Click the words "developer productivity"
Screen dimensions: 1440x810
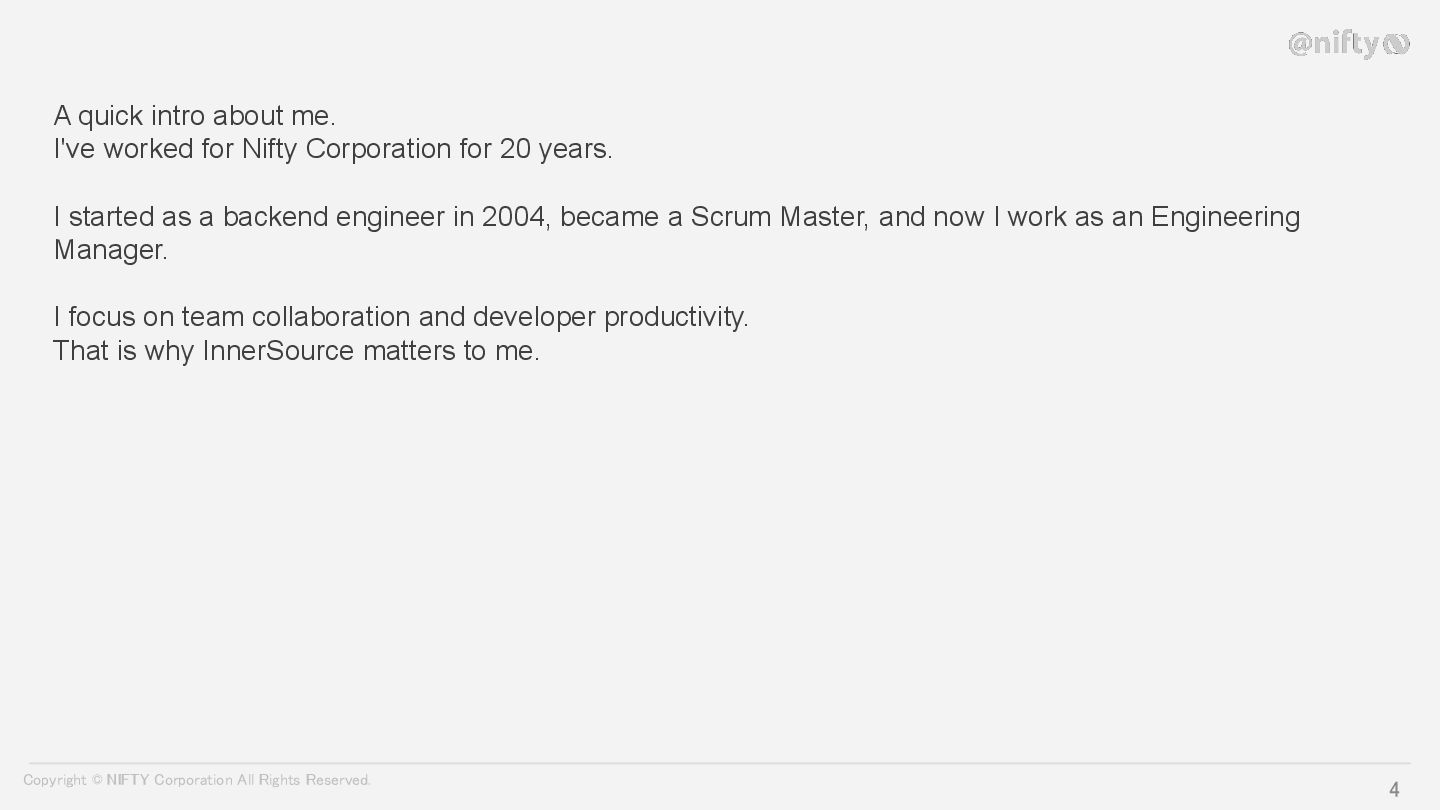[609, 318]
